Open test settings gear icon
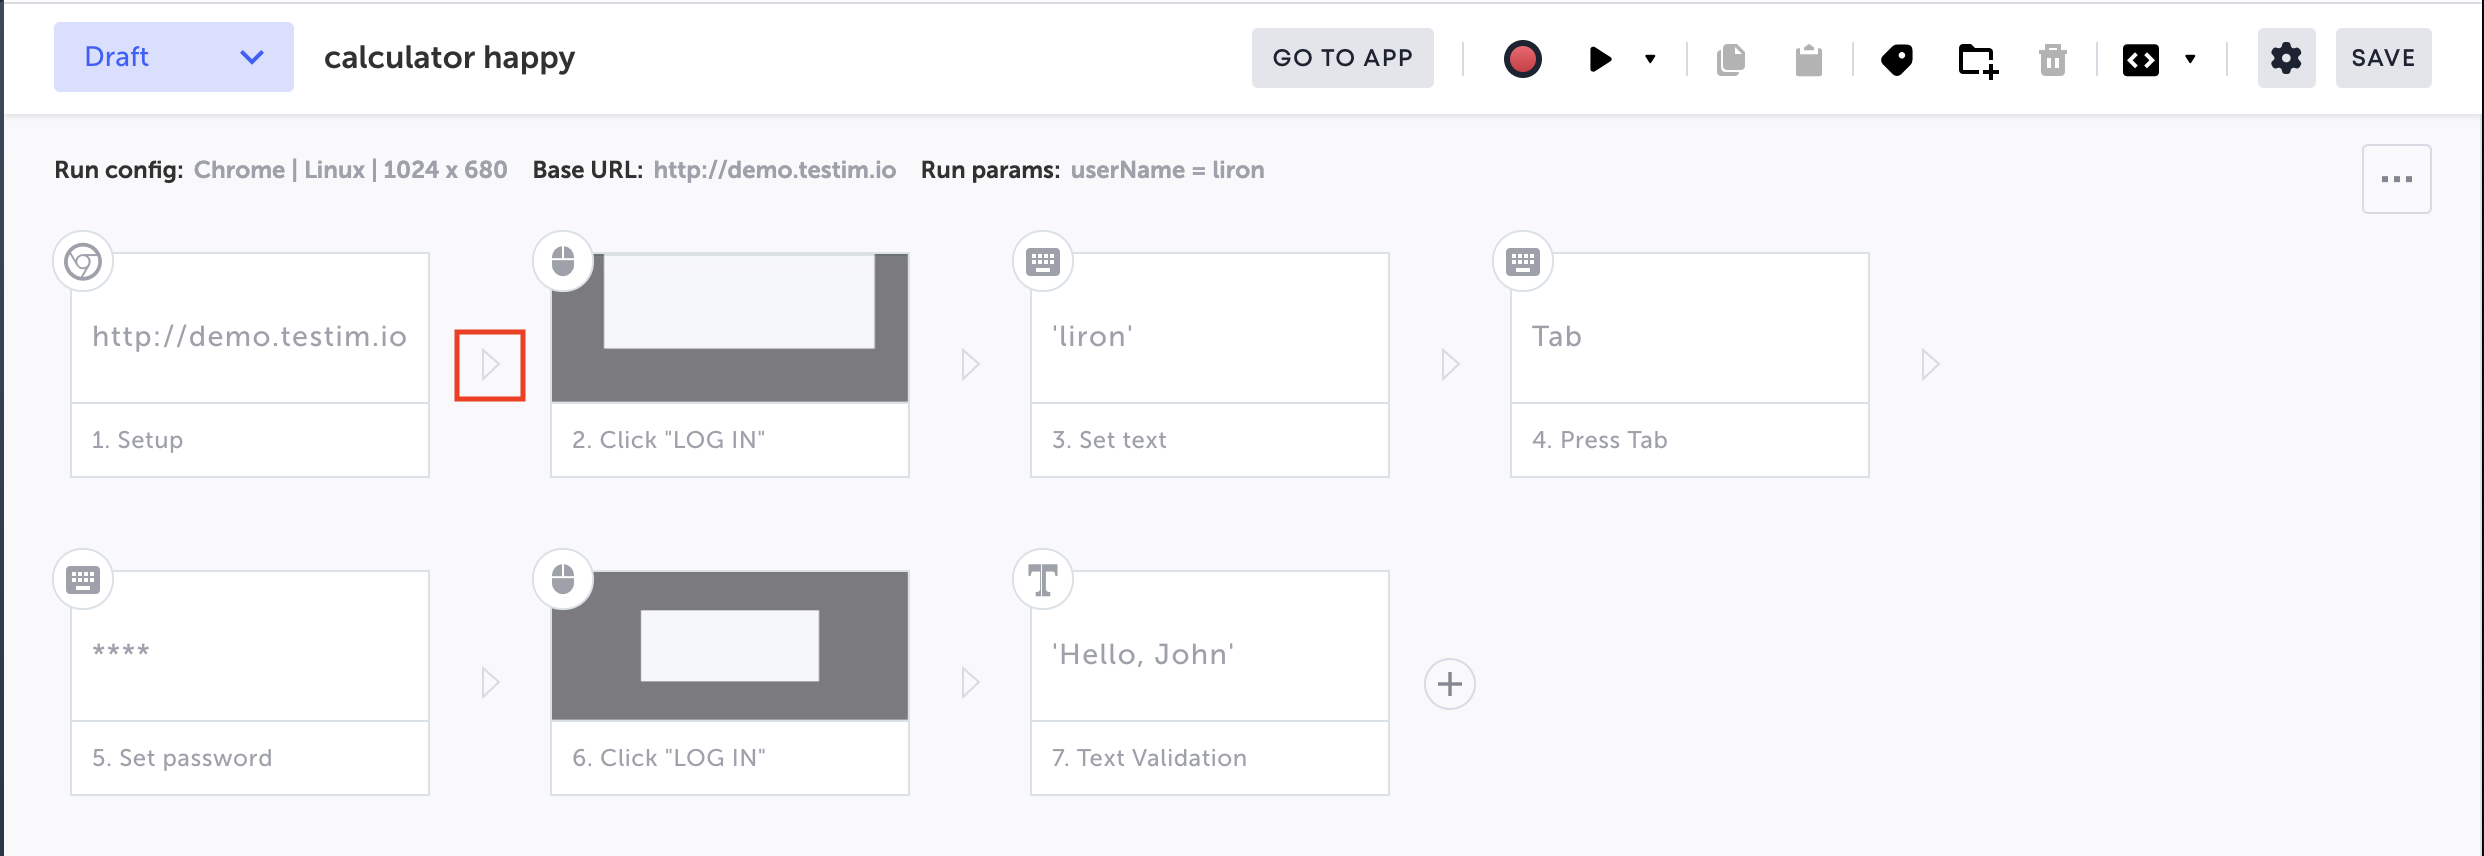This screenshot has height=856, width=2484. point(2286,58)
